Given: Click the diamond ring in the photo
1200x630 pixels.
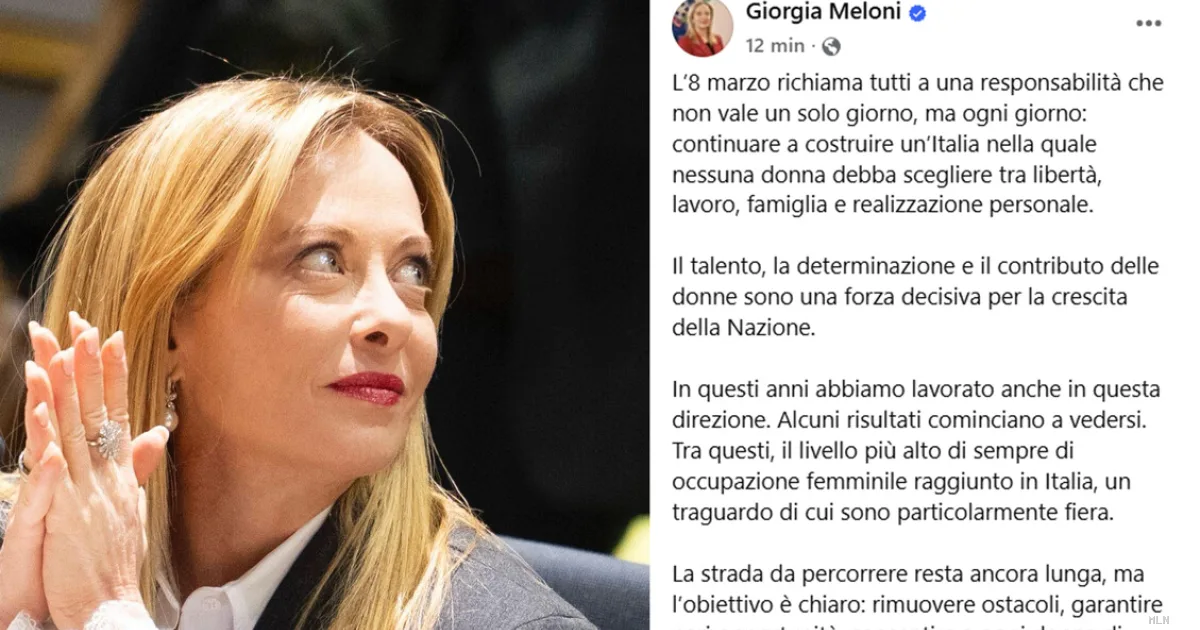Looking at the screenshot, I should click(107, 439).
